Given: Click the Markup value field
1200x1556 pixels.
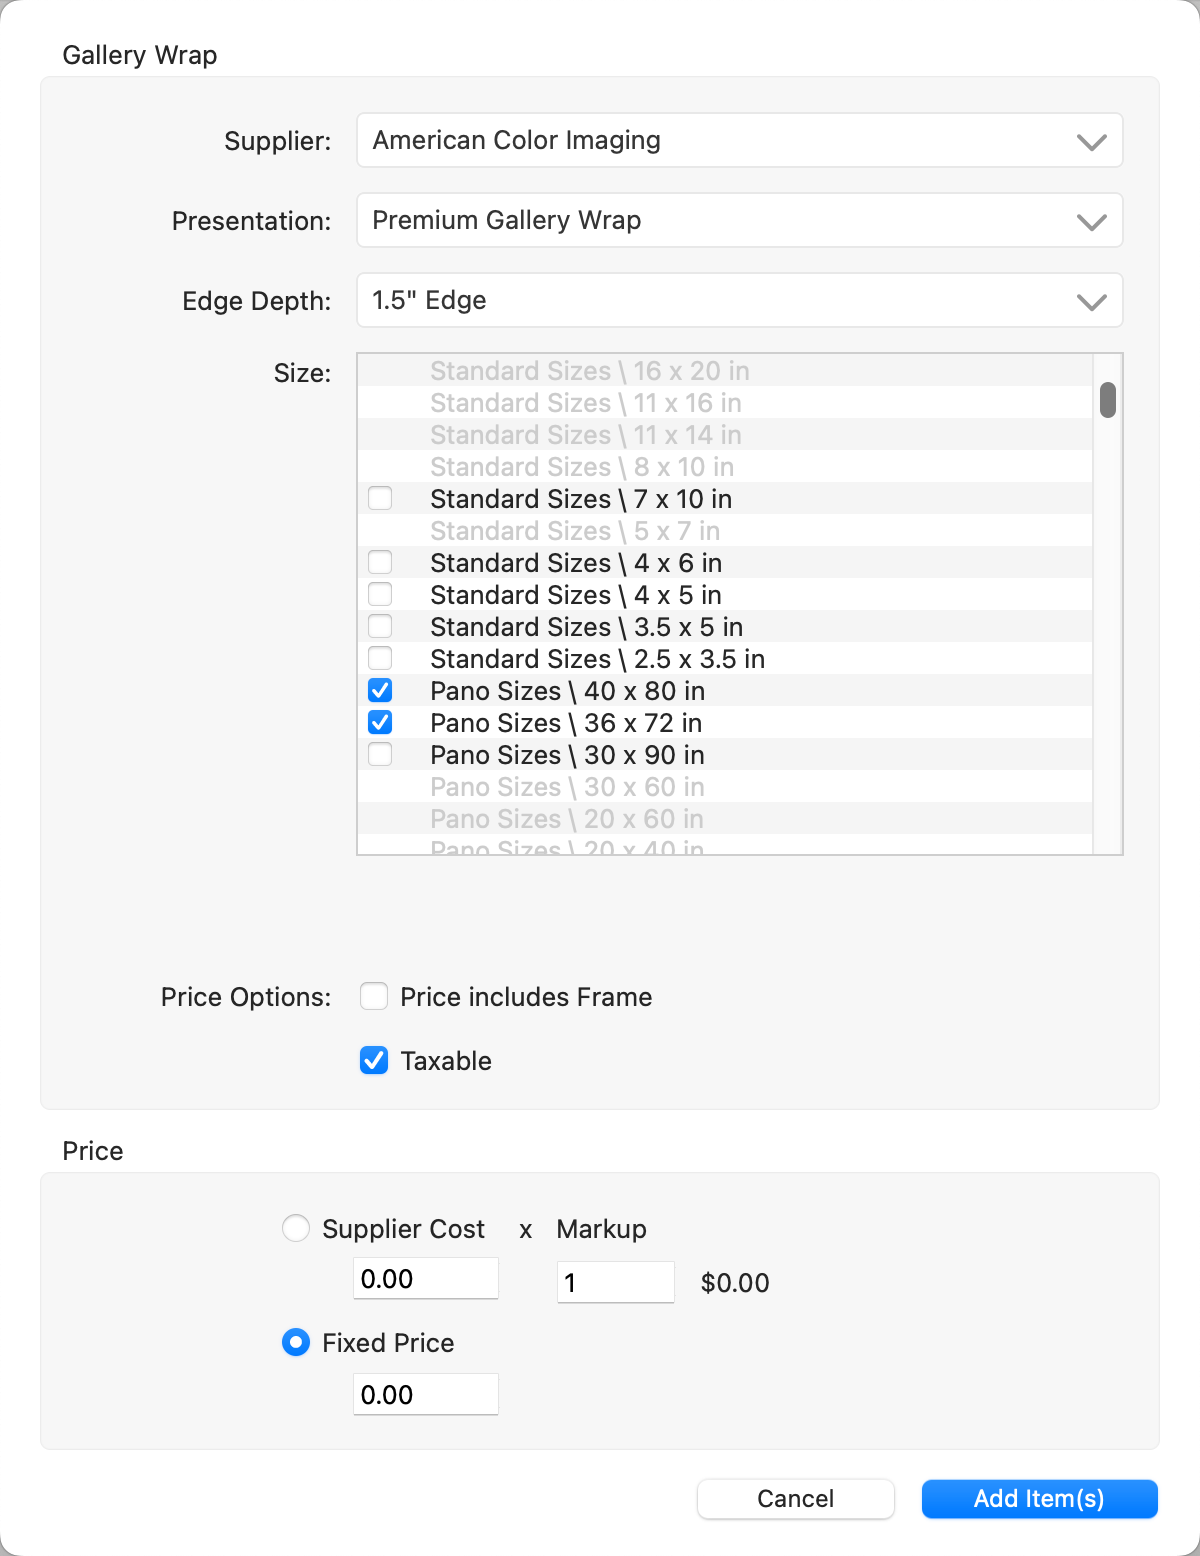Looking at the screenshot, I should (615, 1282).
